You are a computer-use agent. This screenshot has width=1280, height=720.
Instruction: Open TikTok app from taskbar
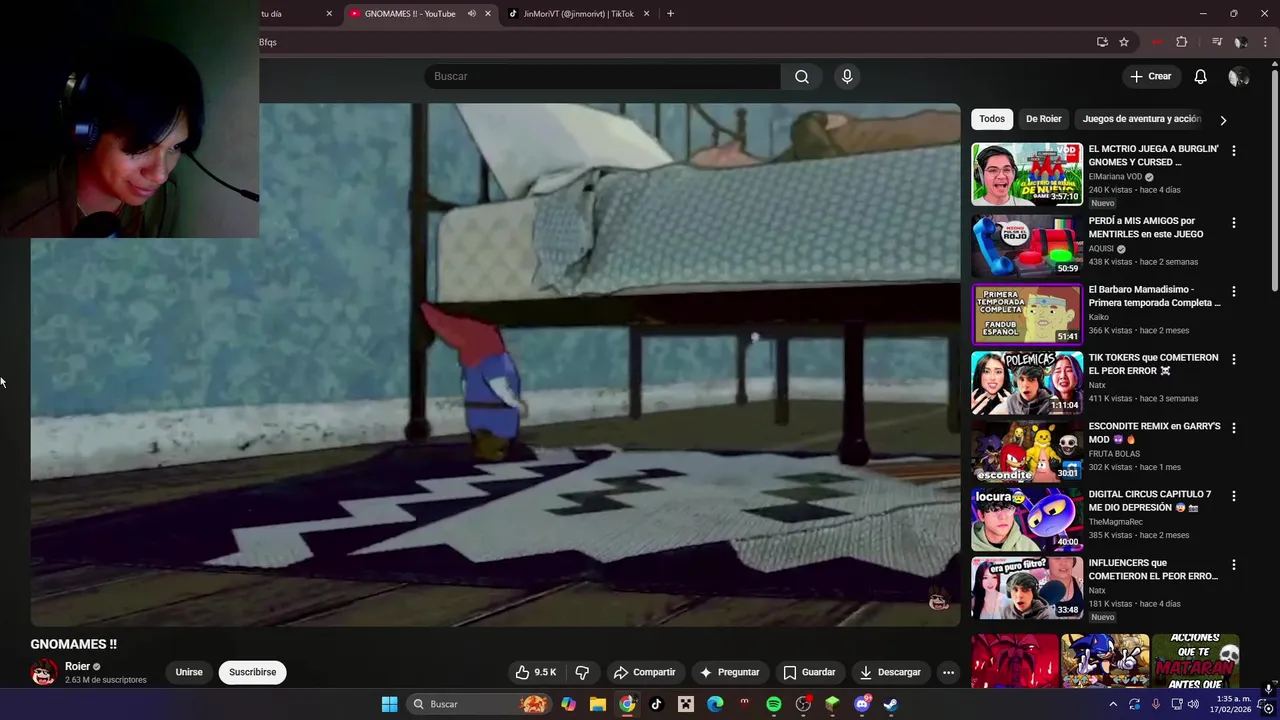point(656,704)
